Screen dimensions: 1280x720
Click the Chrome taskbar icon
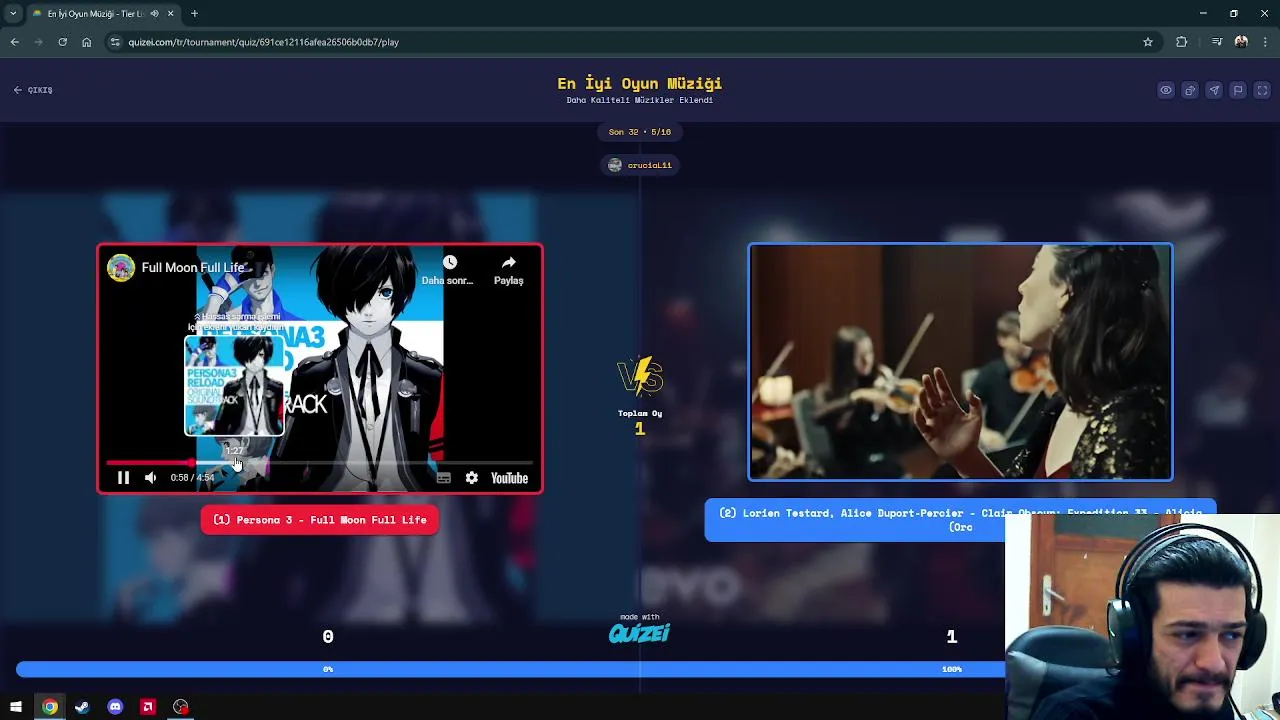pyautogui.click(x=49, y=707)
